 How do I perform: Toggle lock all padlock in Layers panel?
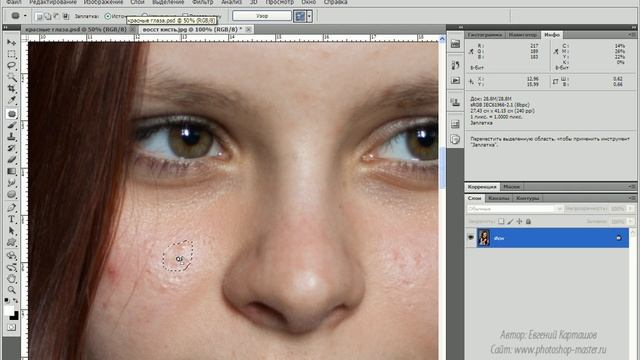(x=528, y=221)
